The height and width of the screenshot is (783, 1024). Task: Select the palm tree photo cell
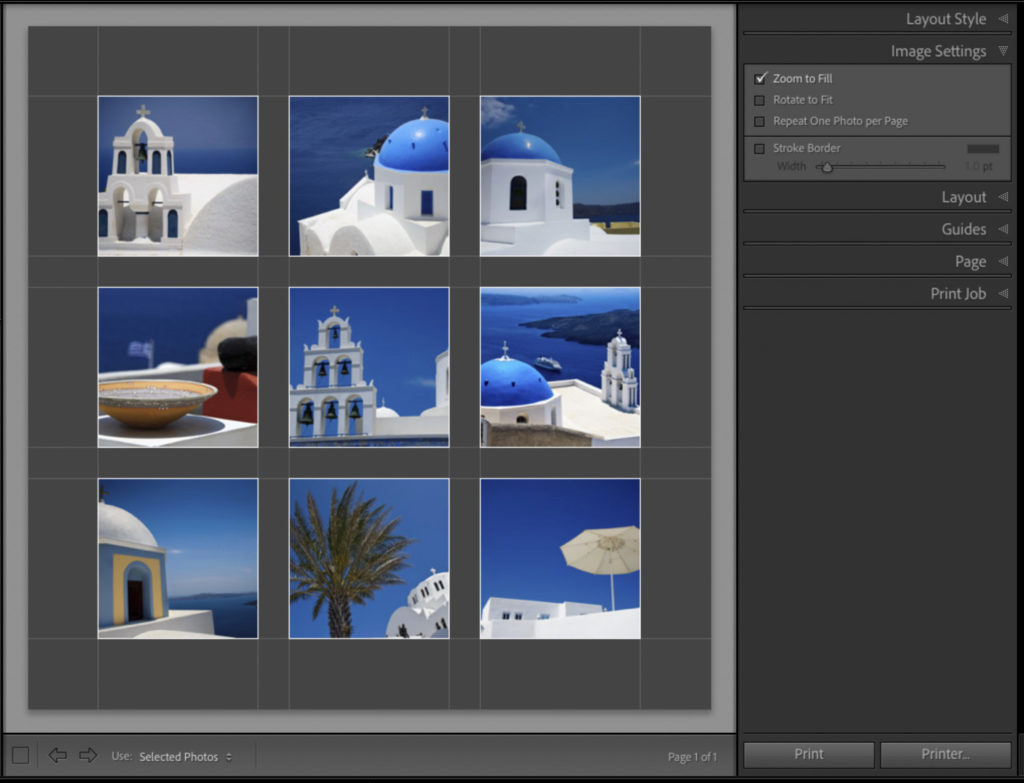click(369, 558)
